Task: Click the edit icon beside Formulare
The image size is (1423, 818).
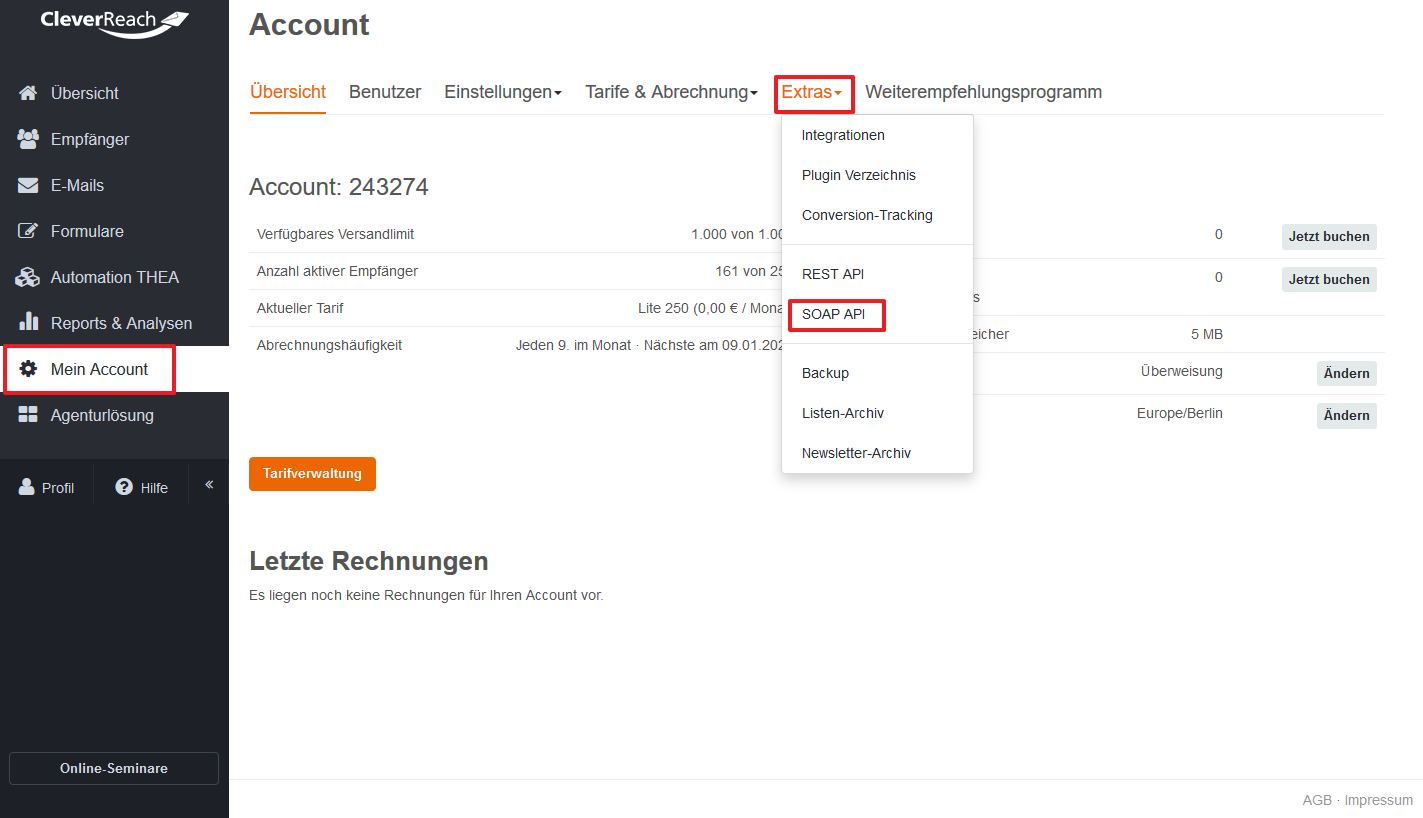Action: [x=28, y=231]
